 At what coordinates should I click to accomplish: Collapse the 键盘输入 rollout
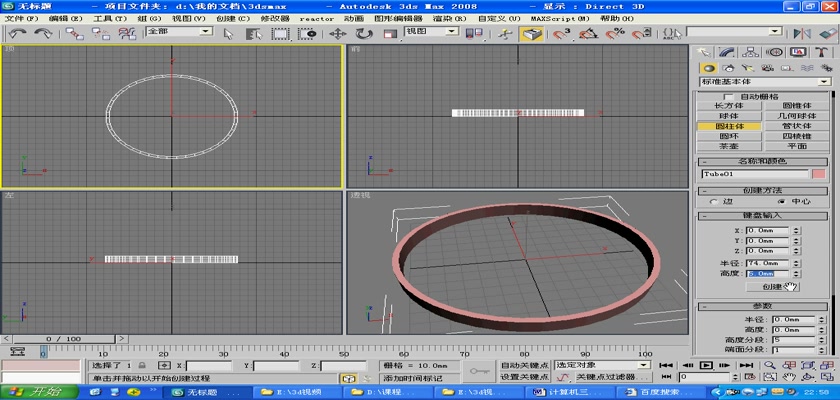pos(763,216)
